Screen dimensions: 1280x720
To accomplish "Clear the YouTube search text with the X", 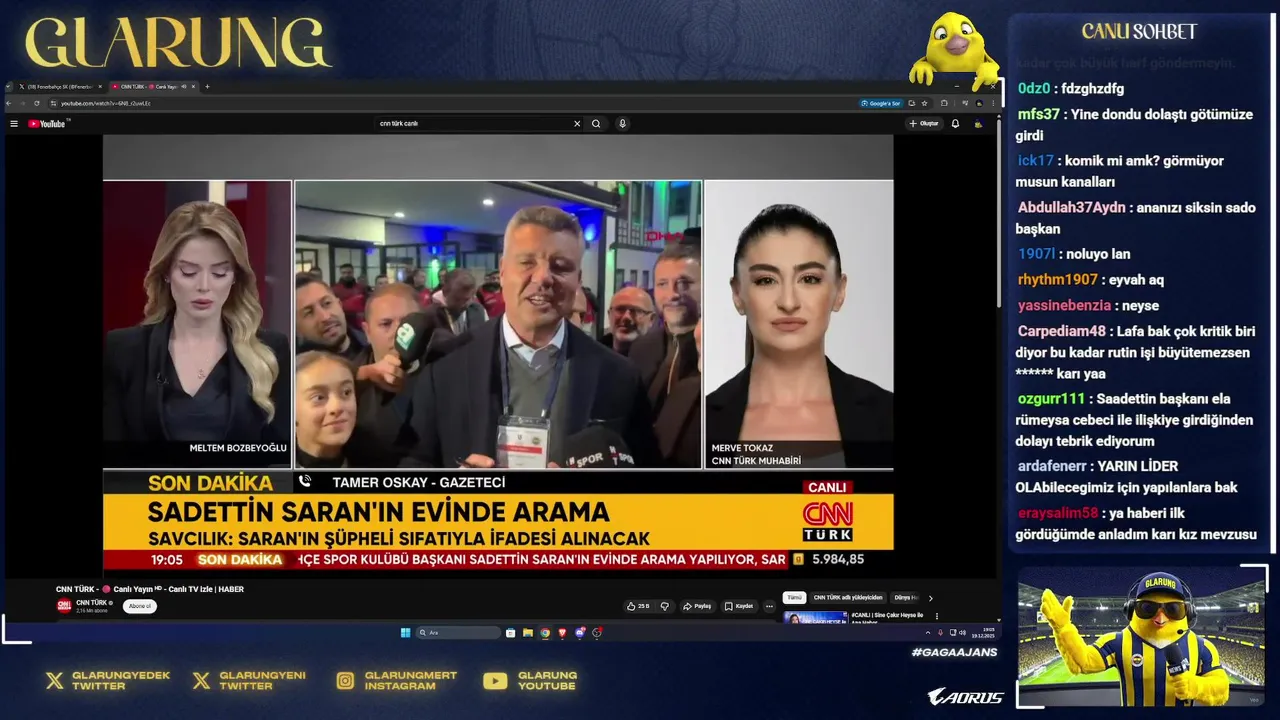I will (x=577, y=124).
